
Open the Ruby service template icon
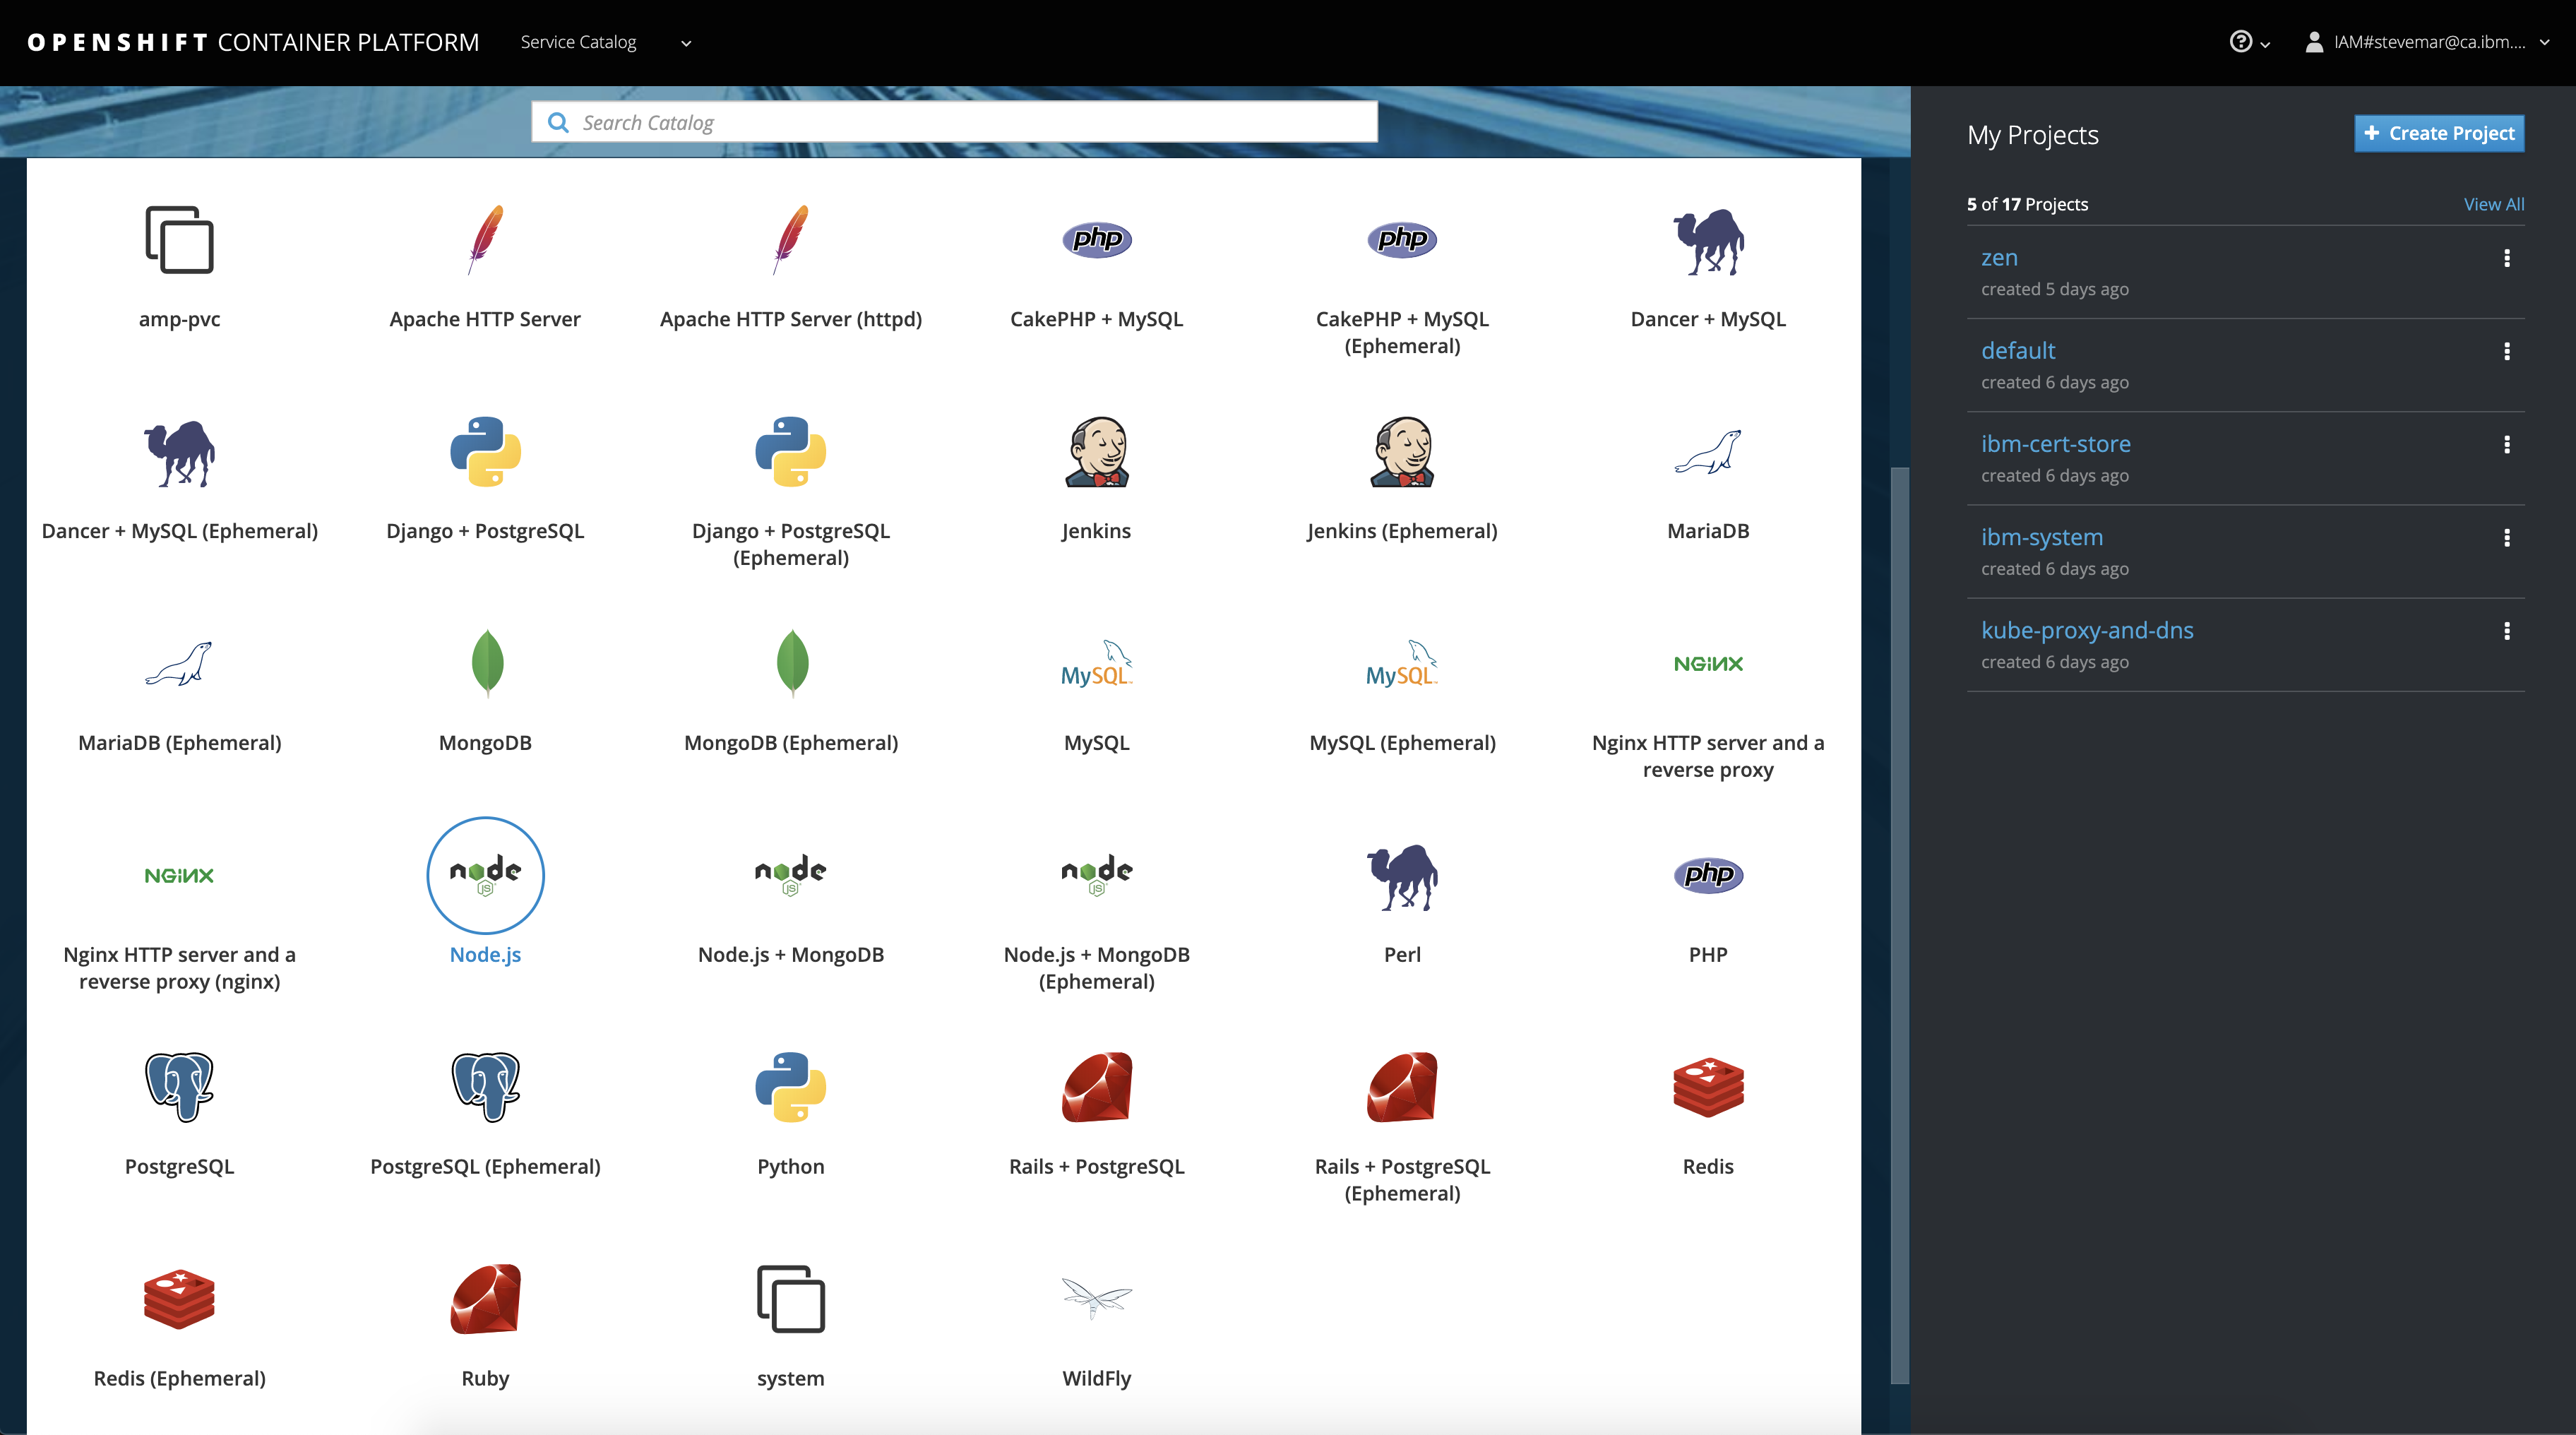pos(486,1299)
